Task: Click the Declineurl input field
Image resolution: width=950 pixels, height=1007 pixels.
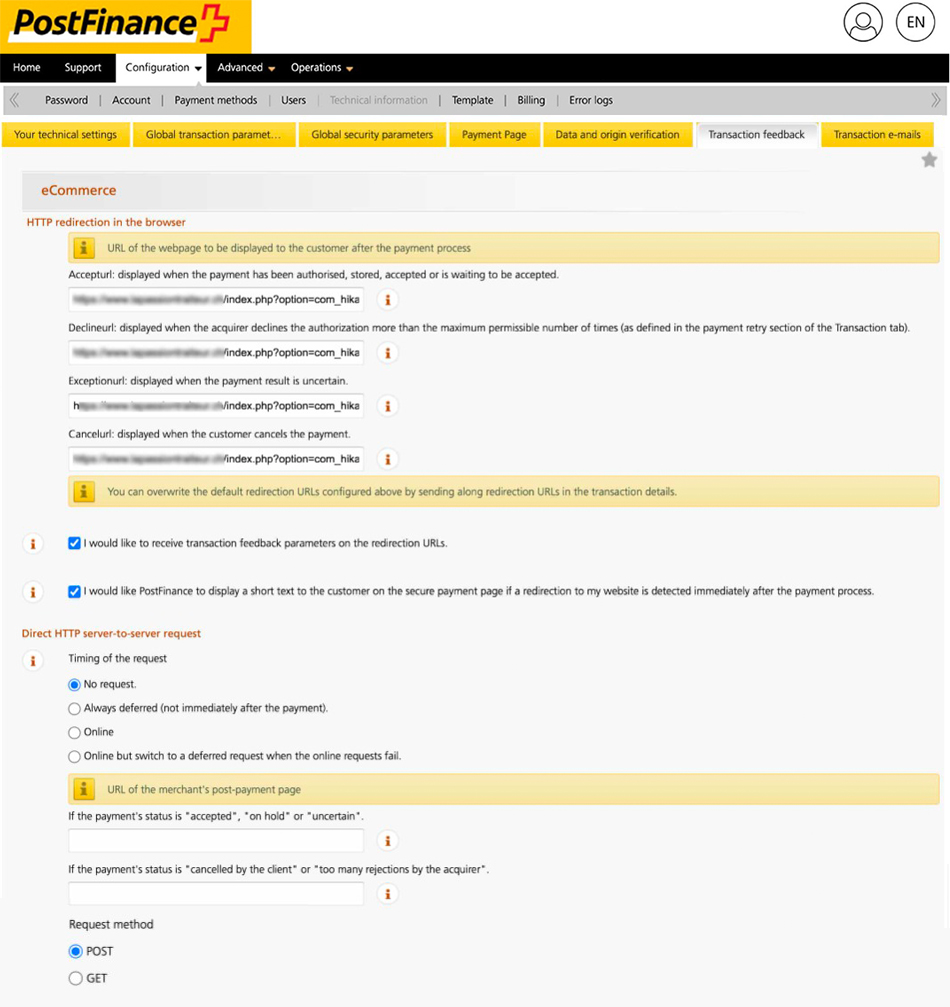Action: [216, 353]
